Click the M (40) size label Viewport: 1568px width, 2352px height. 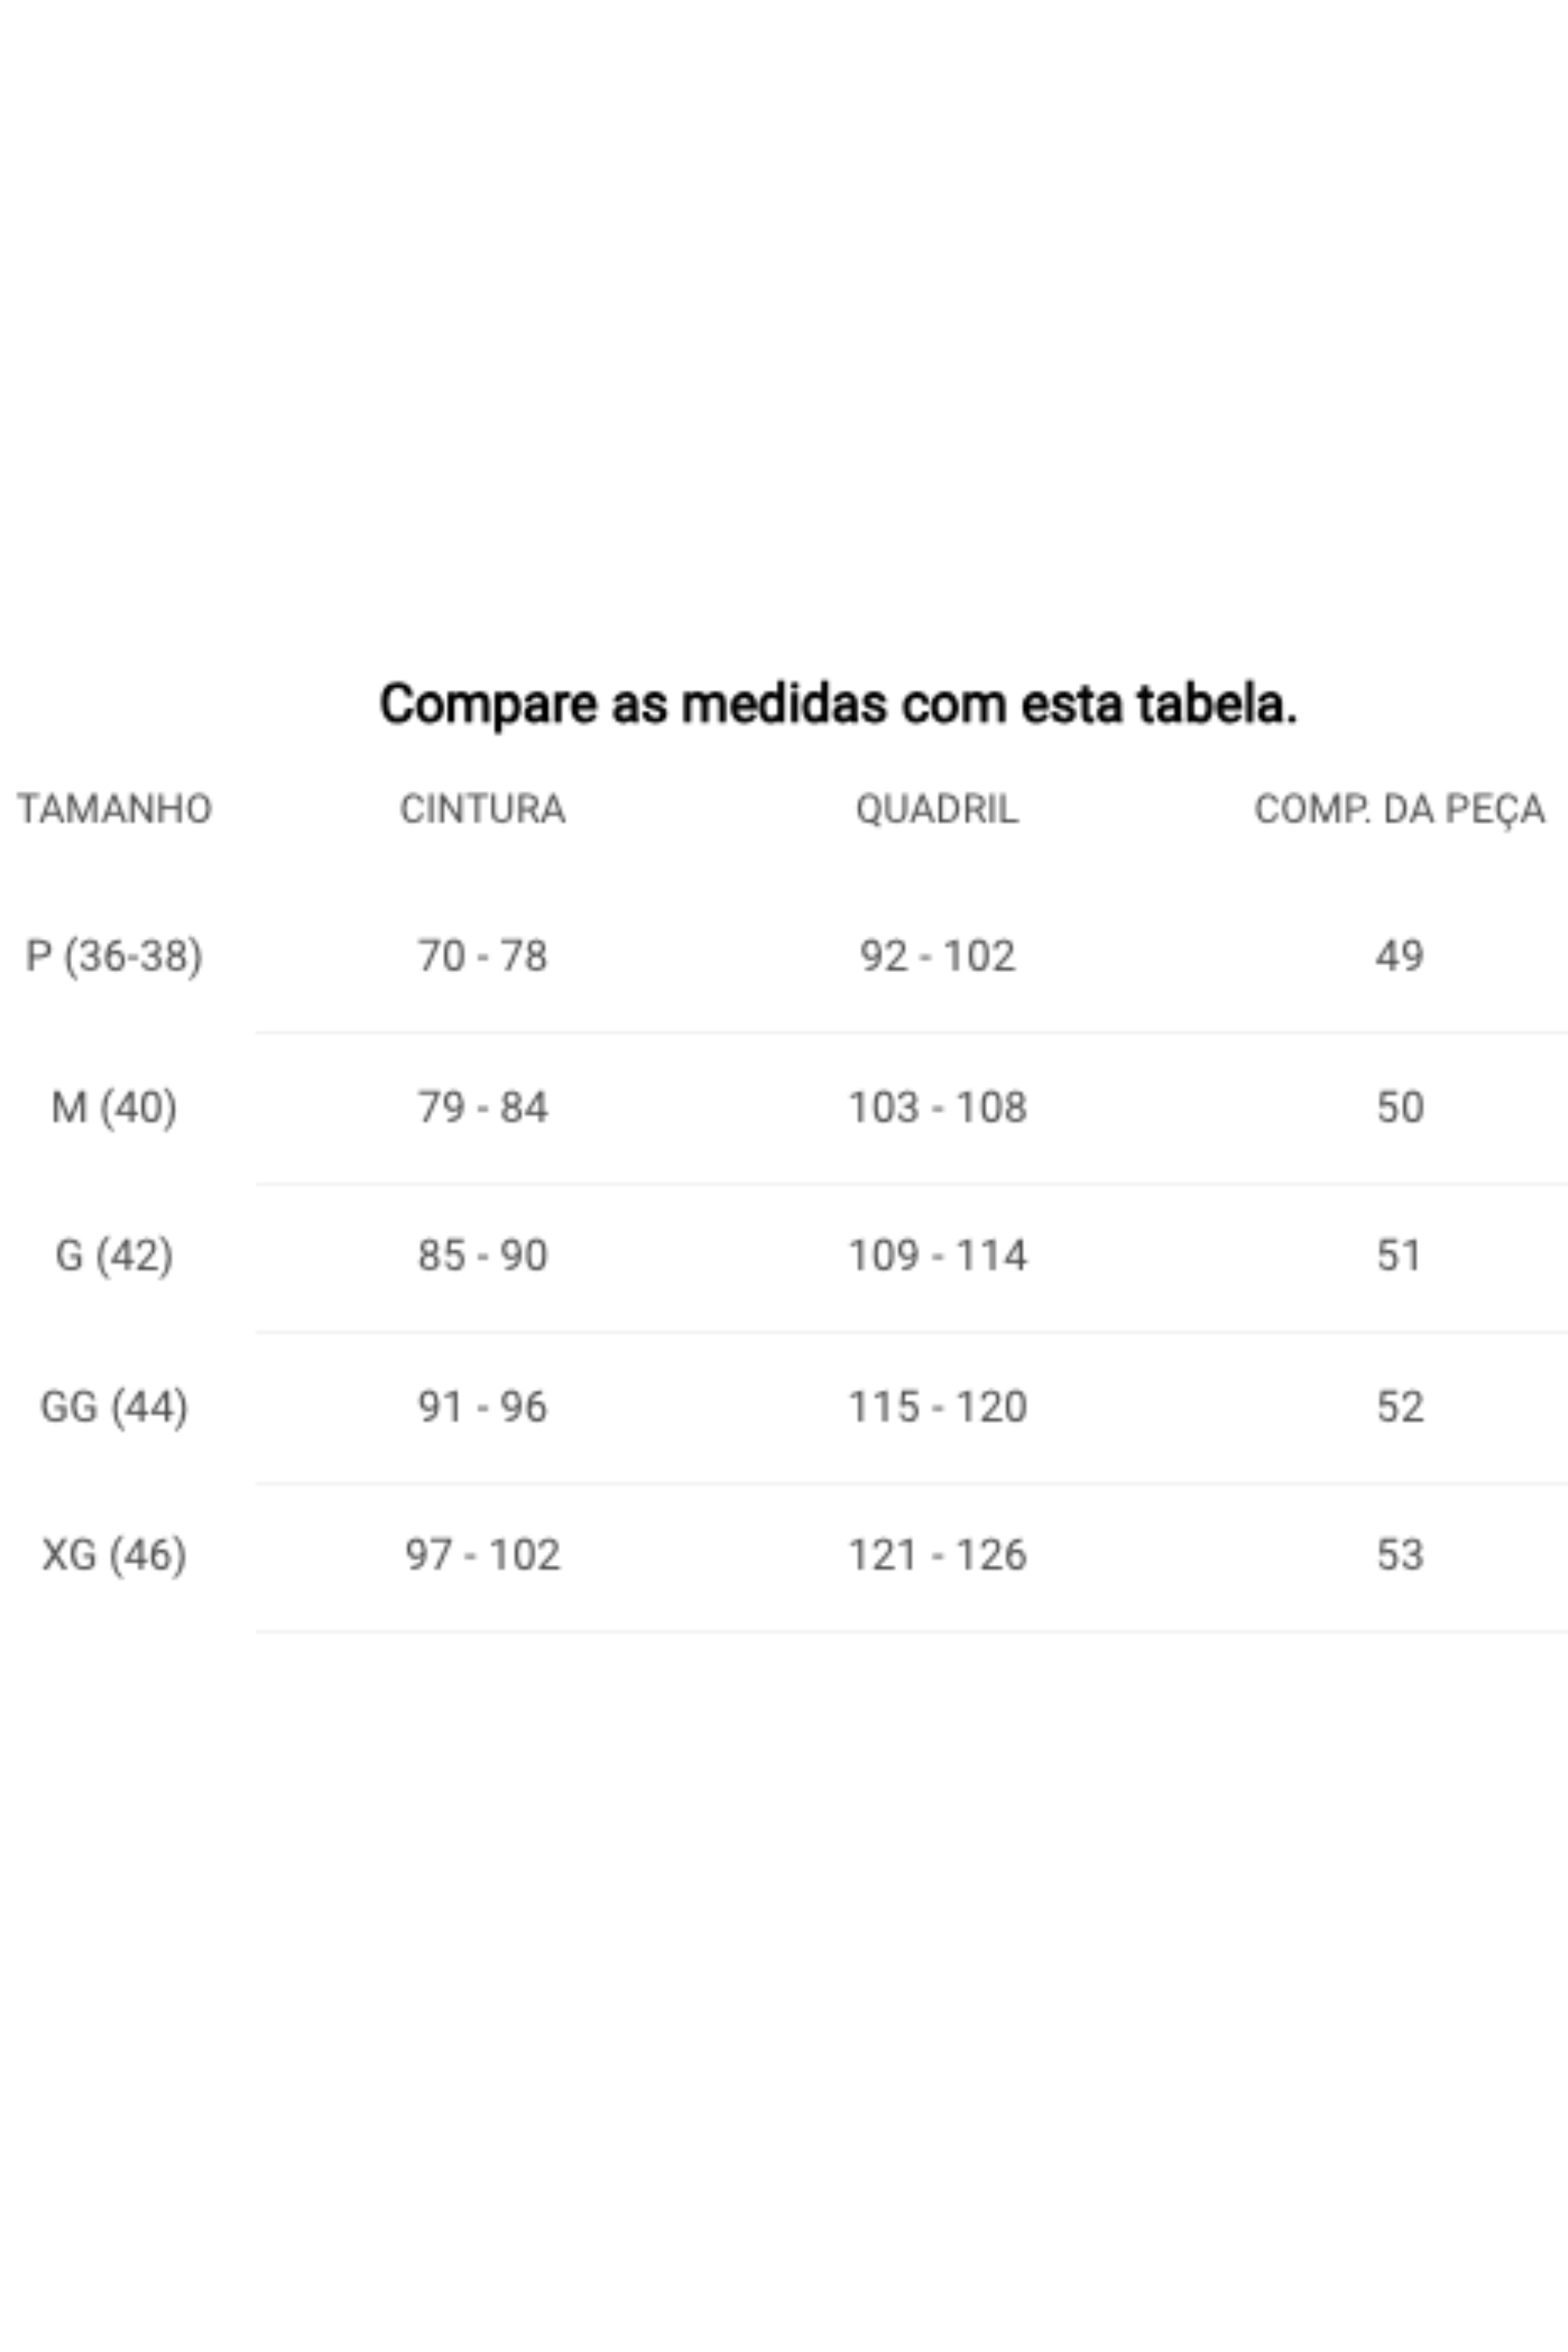[114, 1107]
